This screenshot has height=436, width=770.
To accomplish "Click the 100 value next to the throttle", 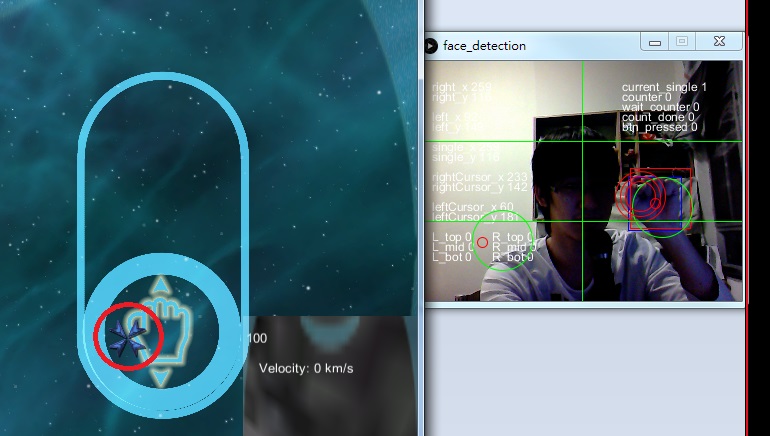I will point(257,339).
